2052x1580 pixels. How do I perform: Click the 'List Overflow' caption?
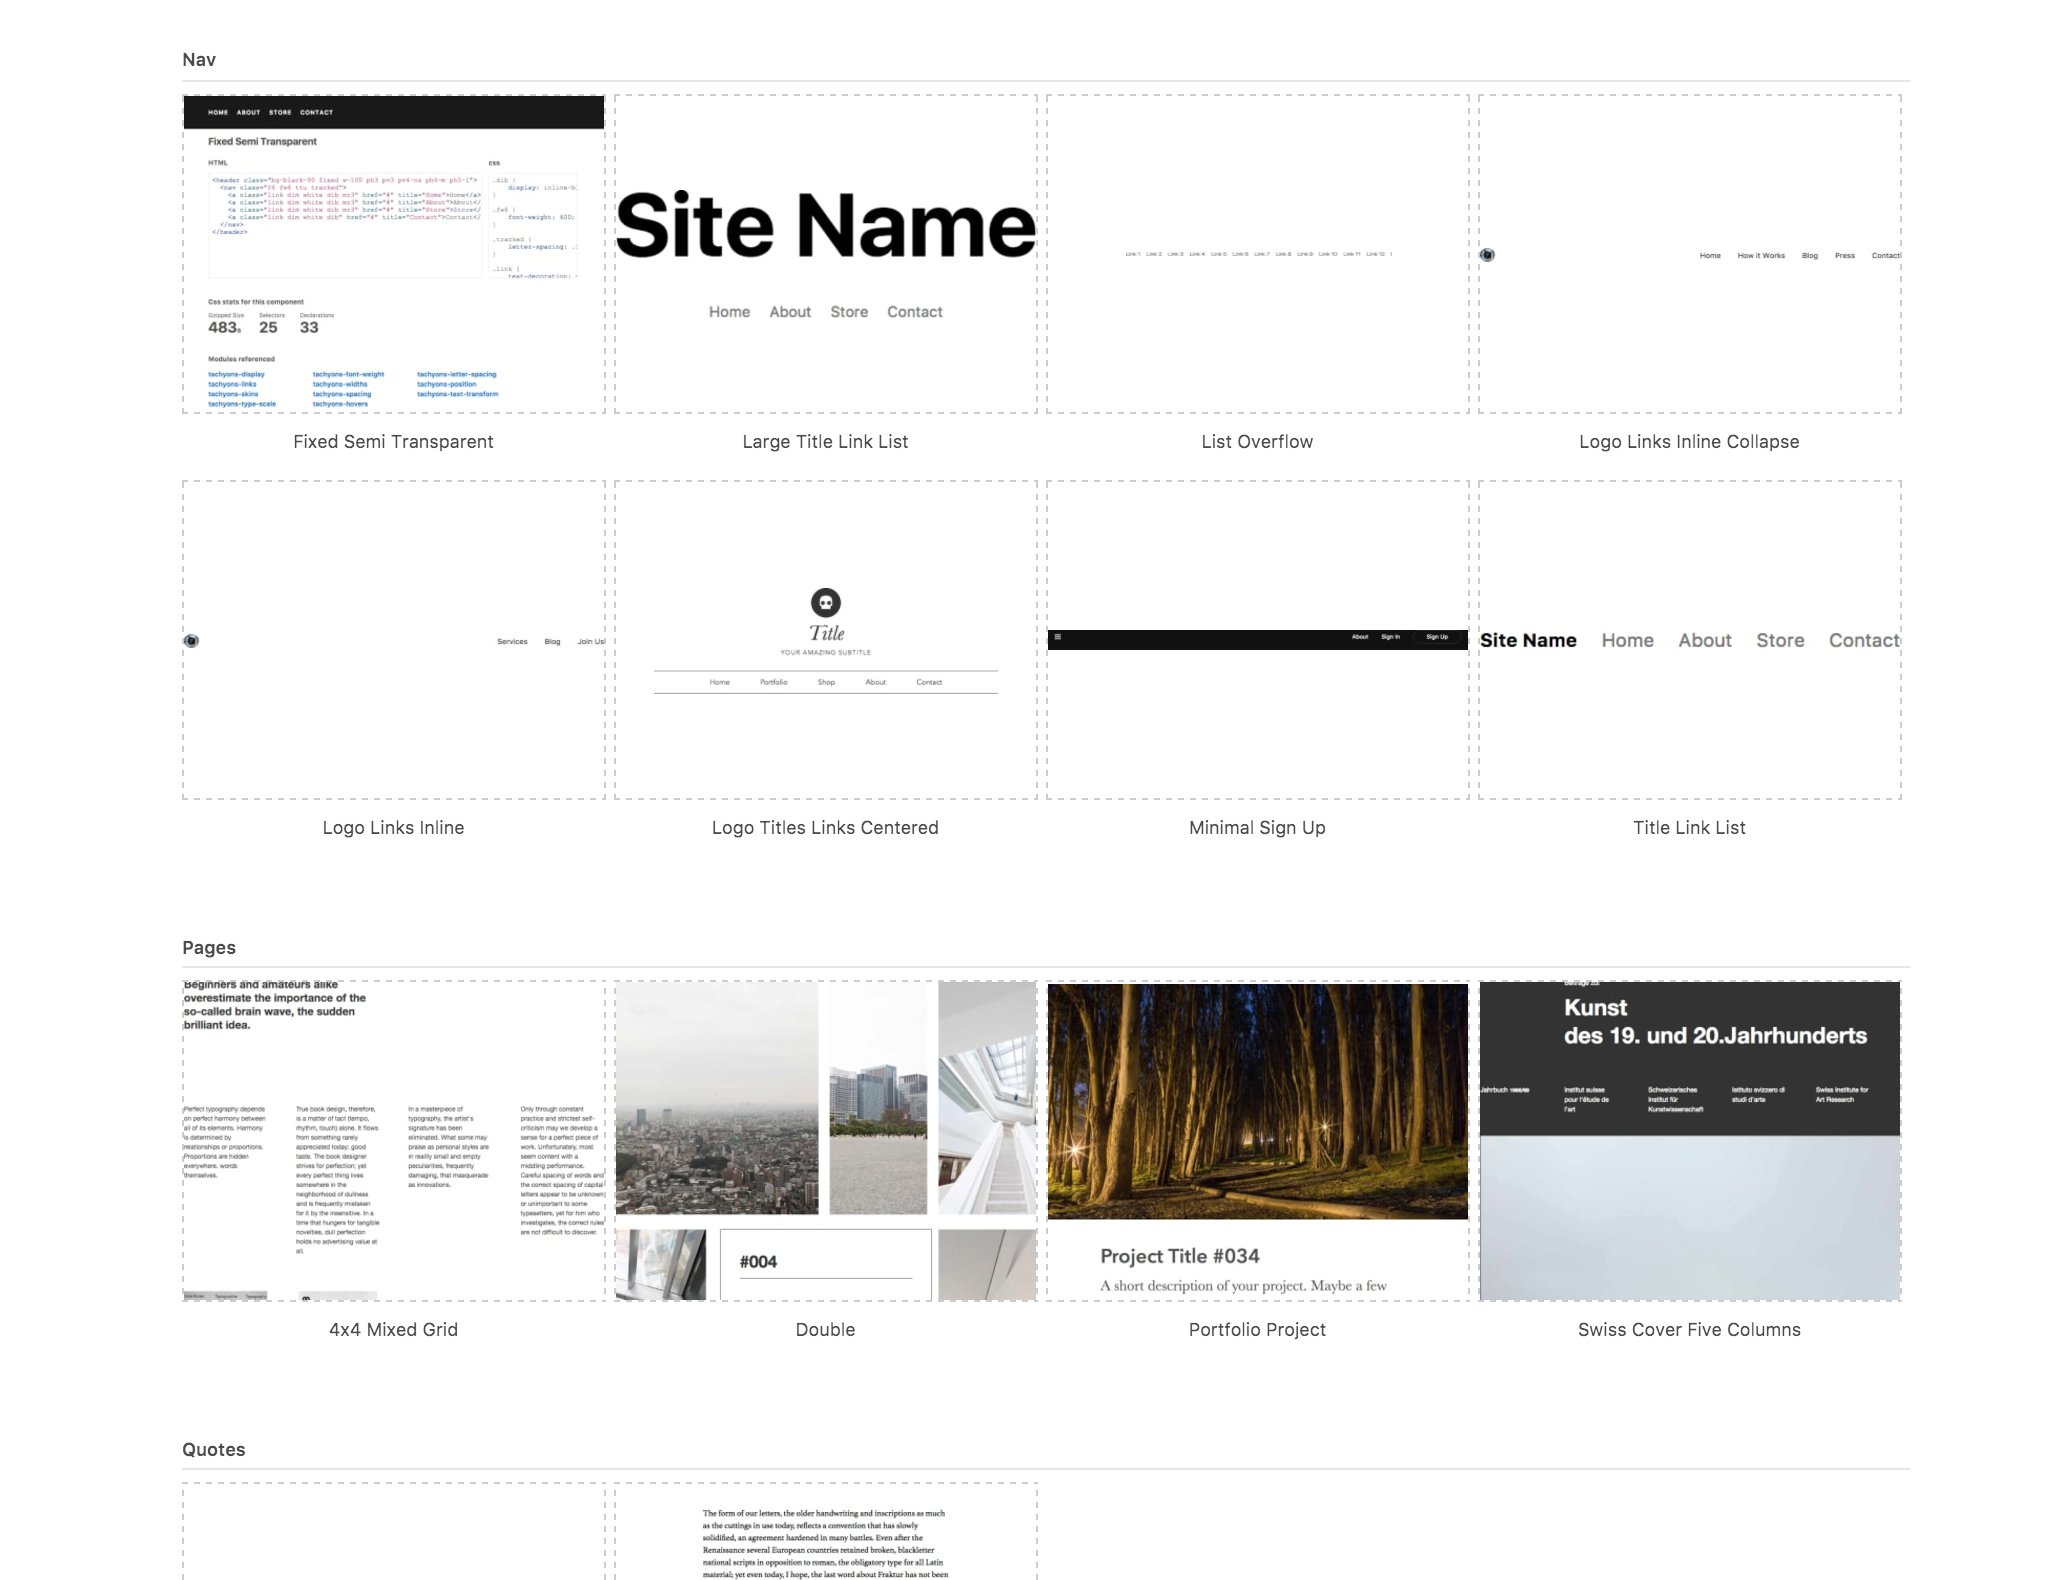click(x=1257, y=442)
